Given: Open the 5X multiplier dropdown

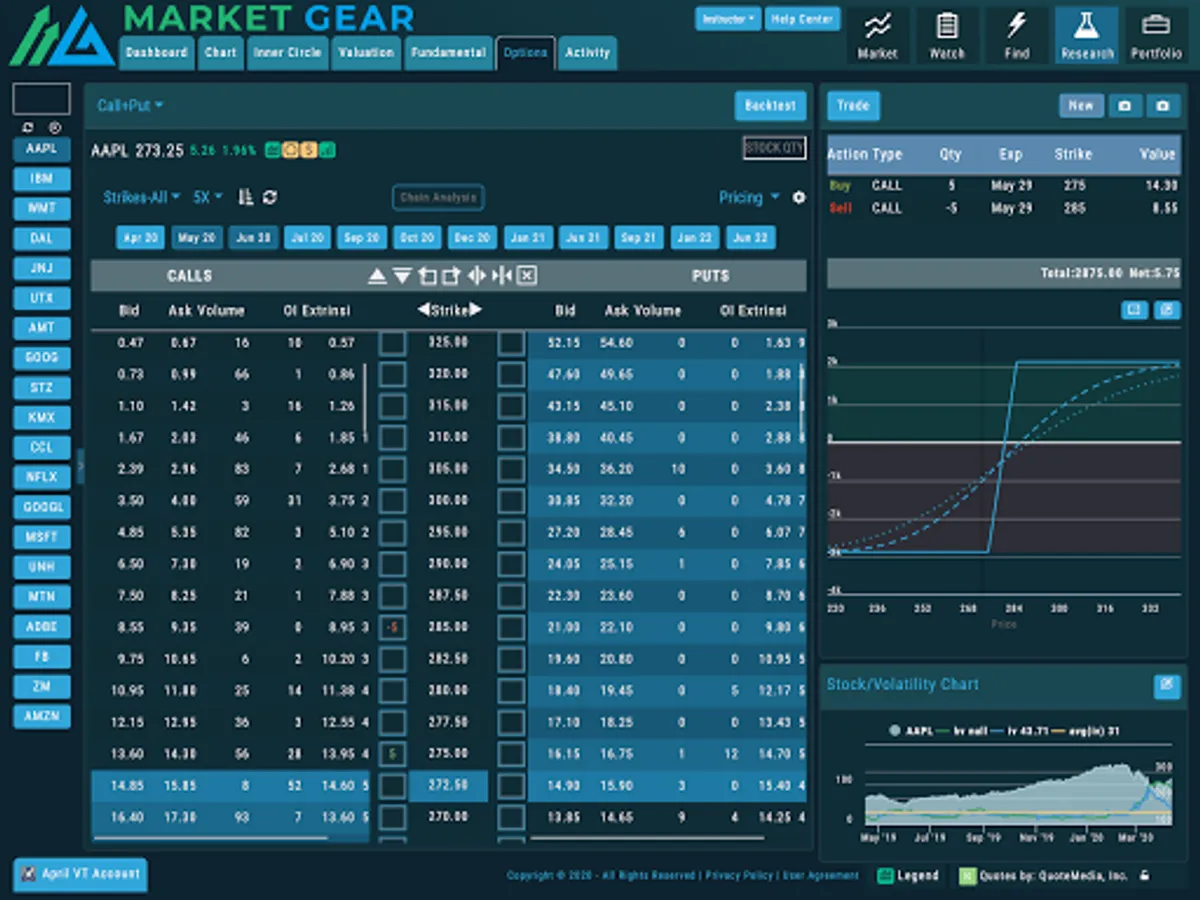Looking at the screenshot, I should point(207,197).
